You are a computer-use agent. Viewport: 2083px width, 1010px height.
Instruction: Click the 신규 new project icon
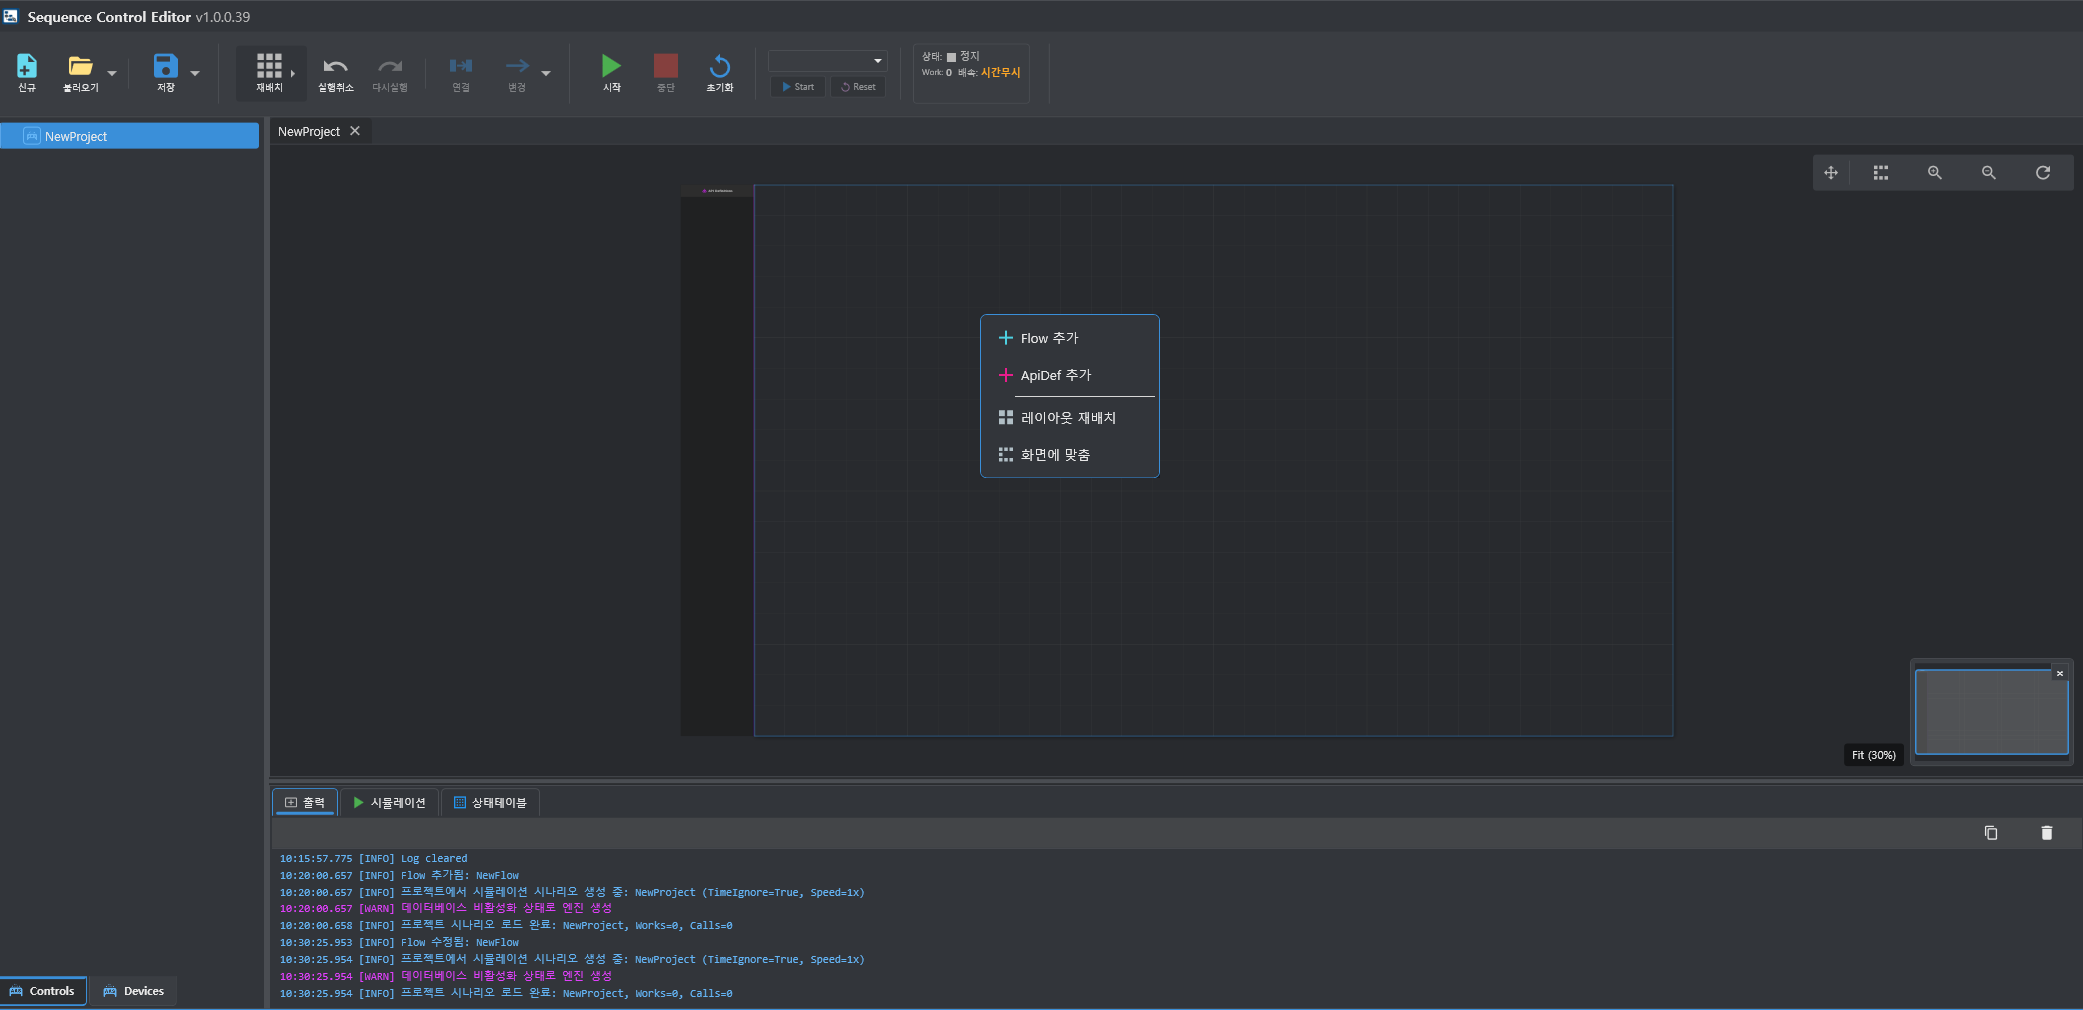(27, 67)
